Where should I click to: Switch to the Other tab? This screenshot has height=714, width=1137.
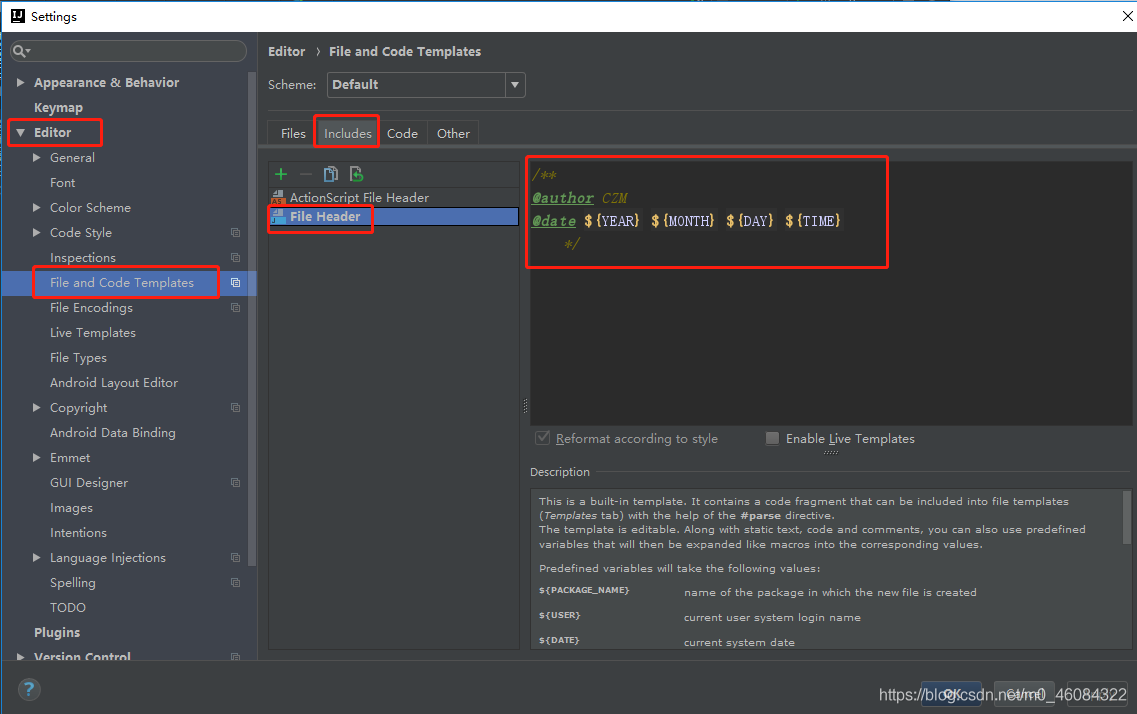point(453,133)
